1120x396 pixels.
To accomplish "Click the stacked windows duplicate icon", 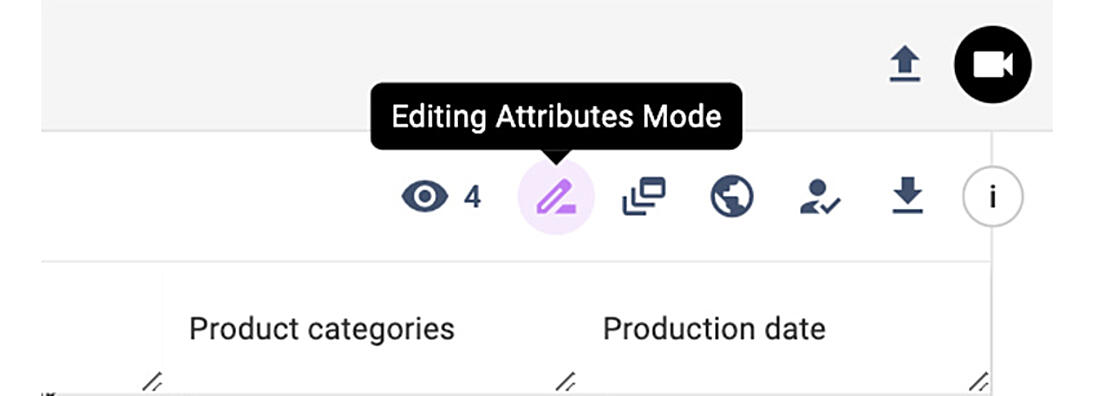I will point(644,196).
